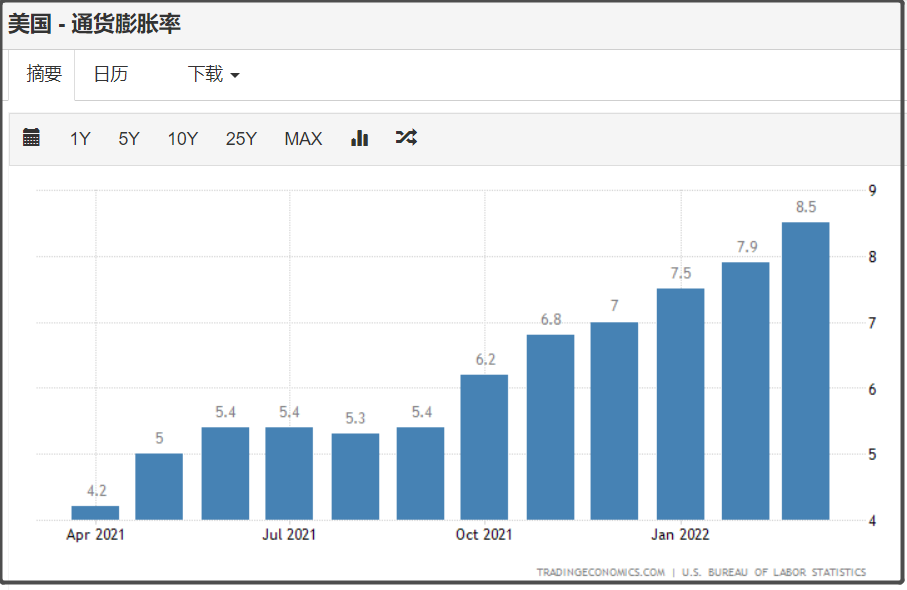This screenshot has height=590, width=907.
Task: Click the 7.9 value label
Action: [x=747, y=247]
